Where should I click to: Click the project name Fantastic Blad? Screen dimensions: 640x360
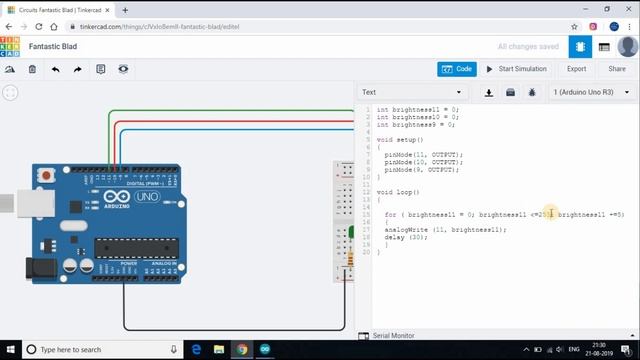(53, 47)
